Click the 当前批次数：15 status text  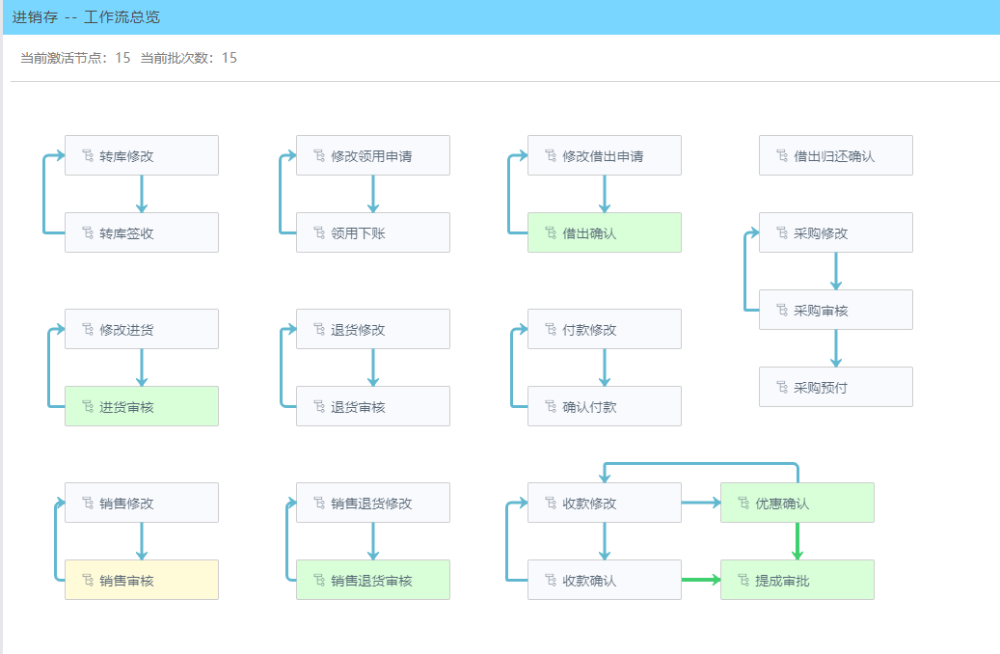click(x=189, y=58)
